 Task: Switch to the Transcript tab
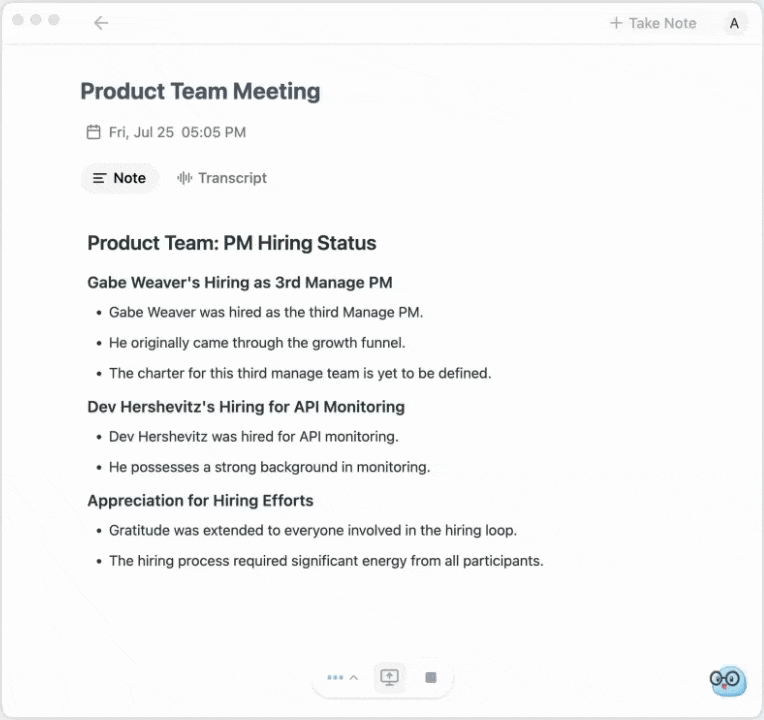(222, 178)
